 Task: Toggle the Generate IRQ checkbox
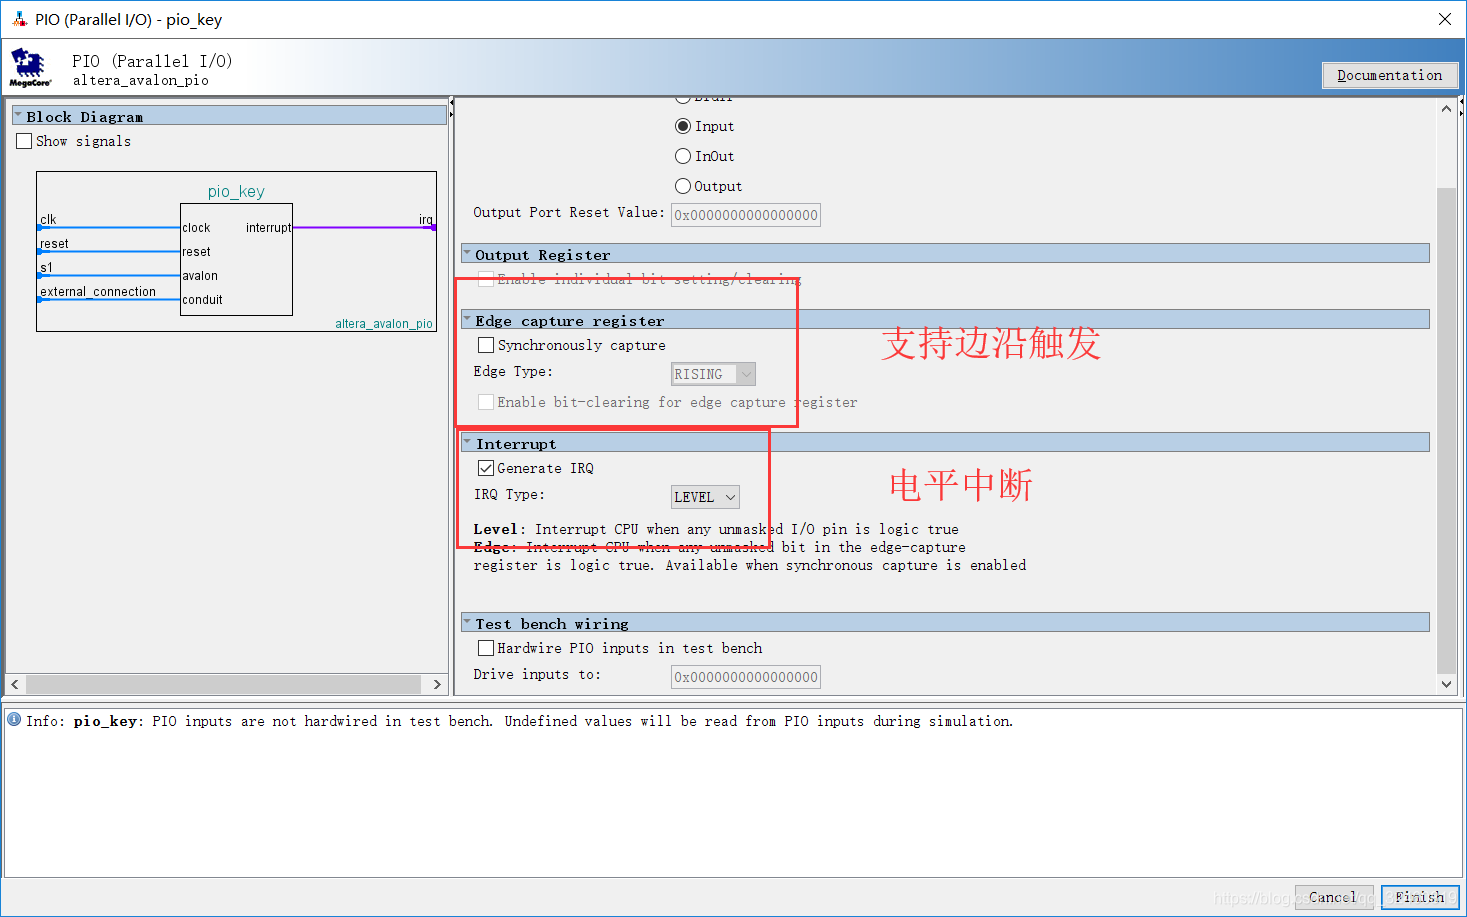point(486,468)
